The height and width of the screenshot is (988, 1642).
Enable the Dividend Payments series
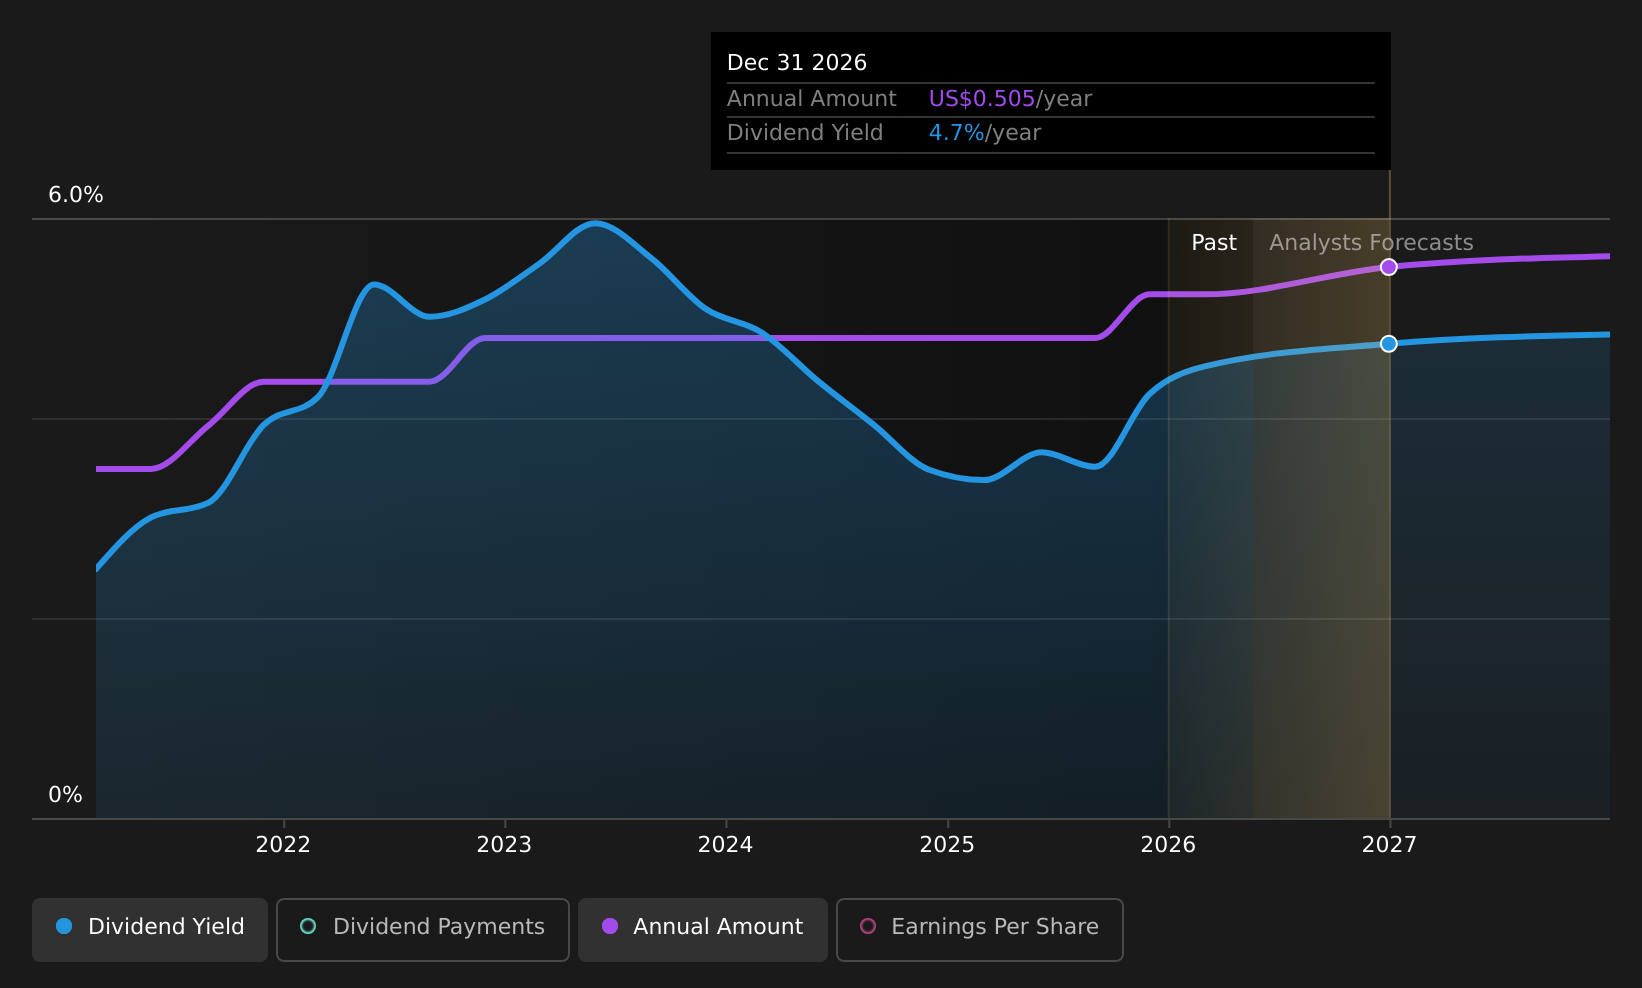click(x=422, y=929)
